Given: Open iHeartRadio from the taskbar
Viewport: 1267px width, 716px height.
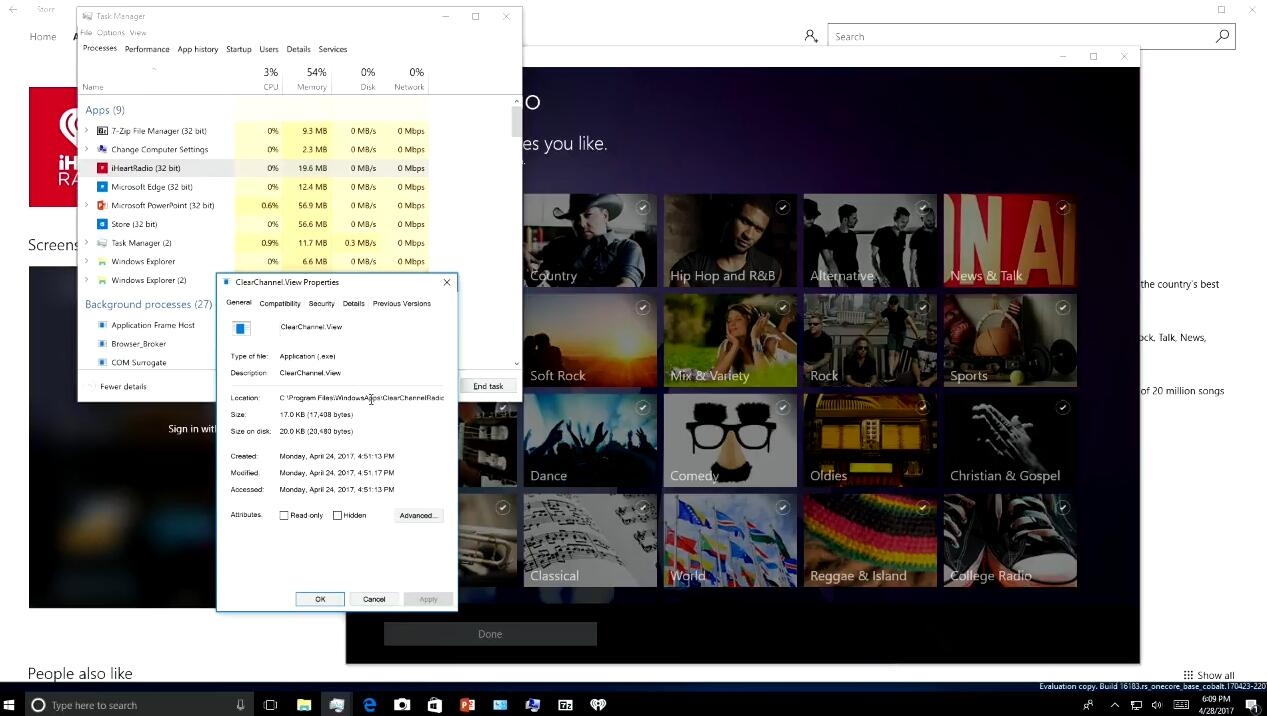Looking at the screenshot, I should click(598, 705).
